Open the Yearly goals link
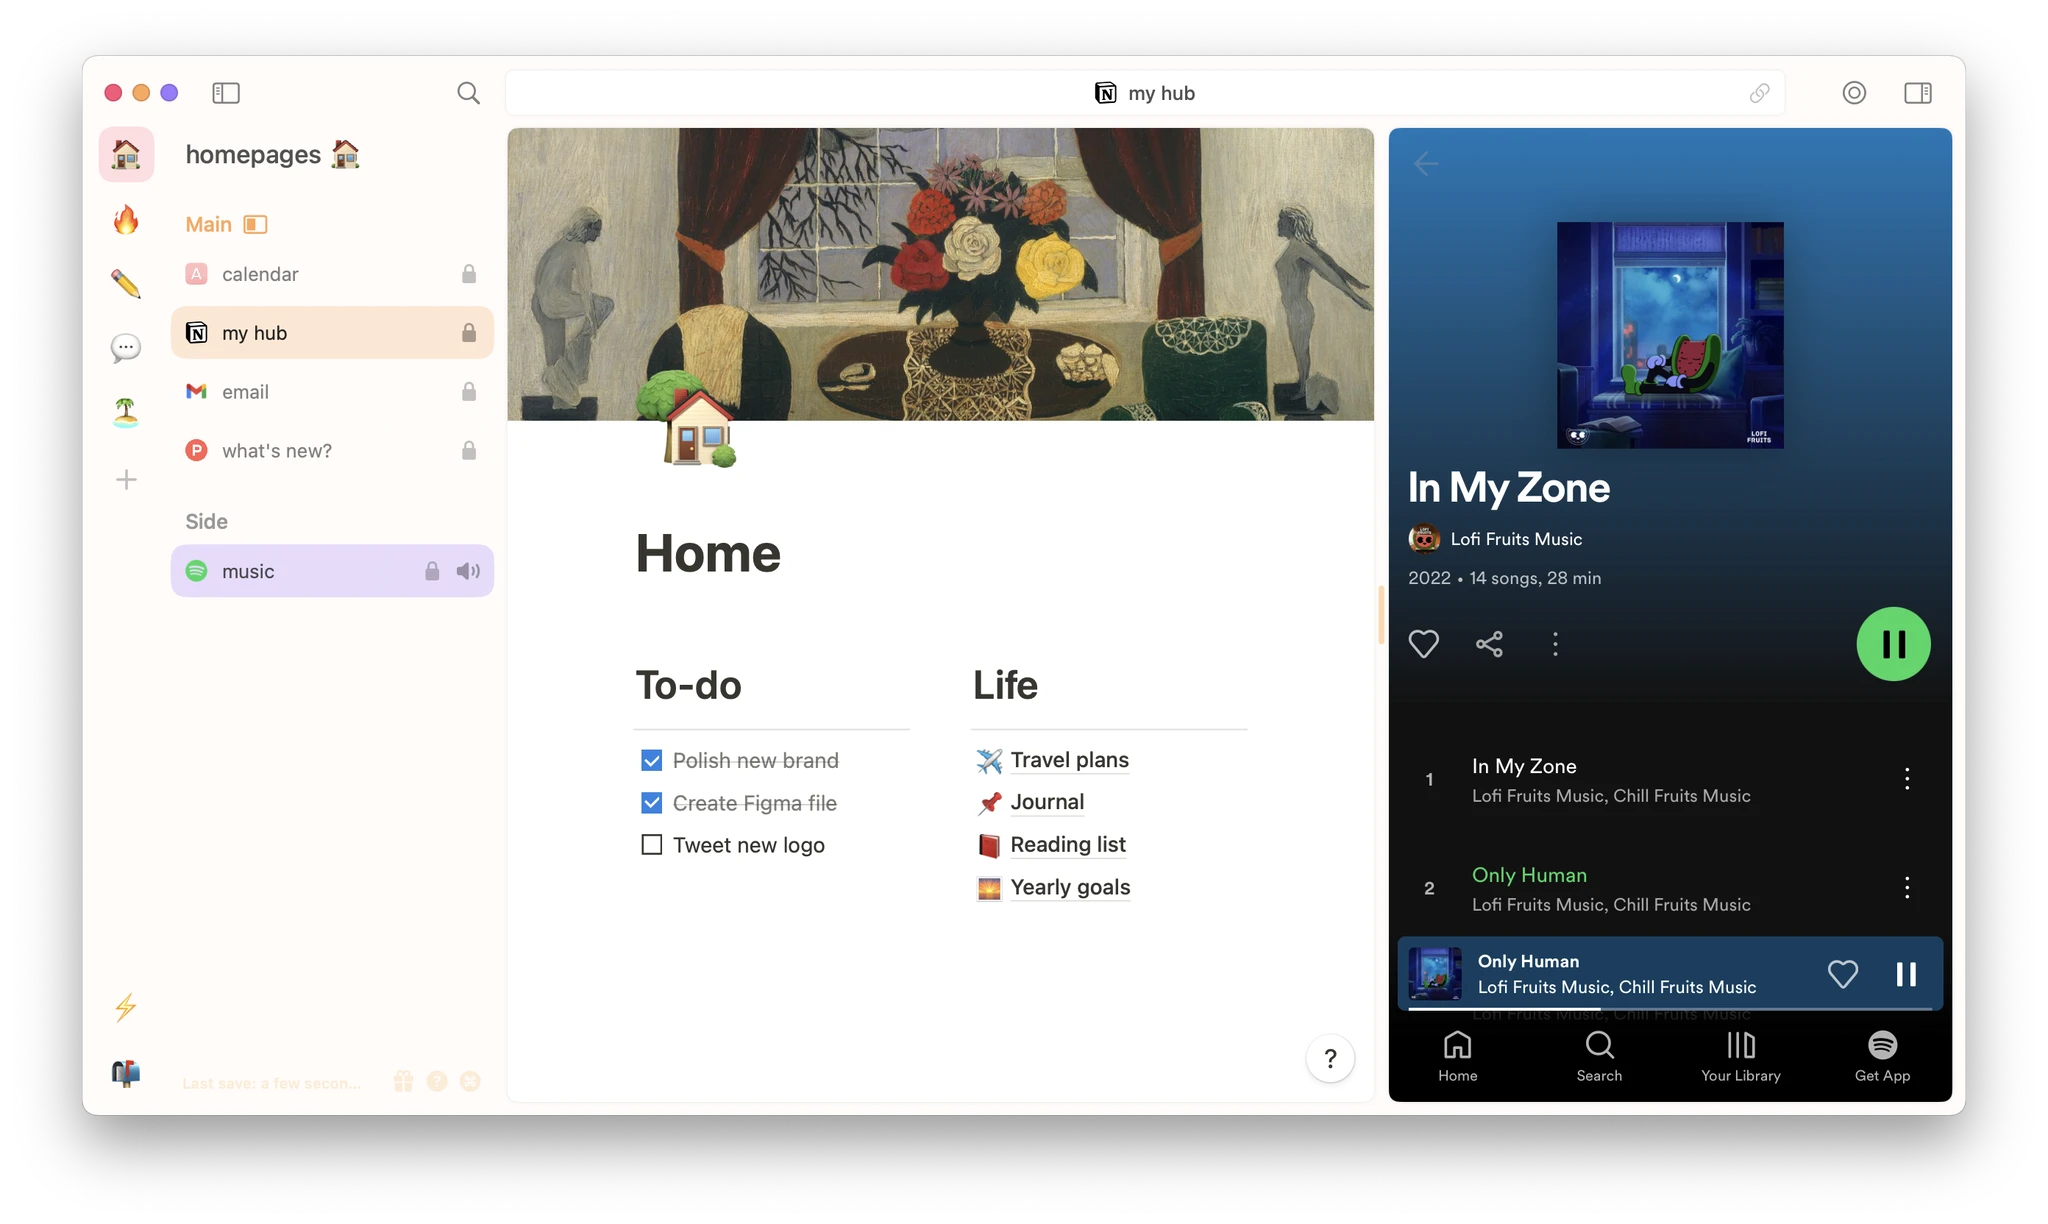The width and height of the screenshot is (2048, 1224). tap(1070, 887)
